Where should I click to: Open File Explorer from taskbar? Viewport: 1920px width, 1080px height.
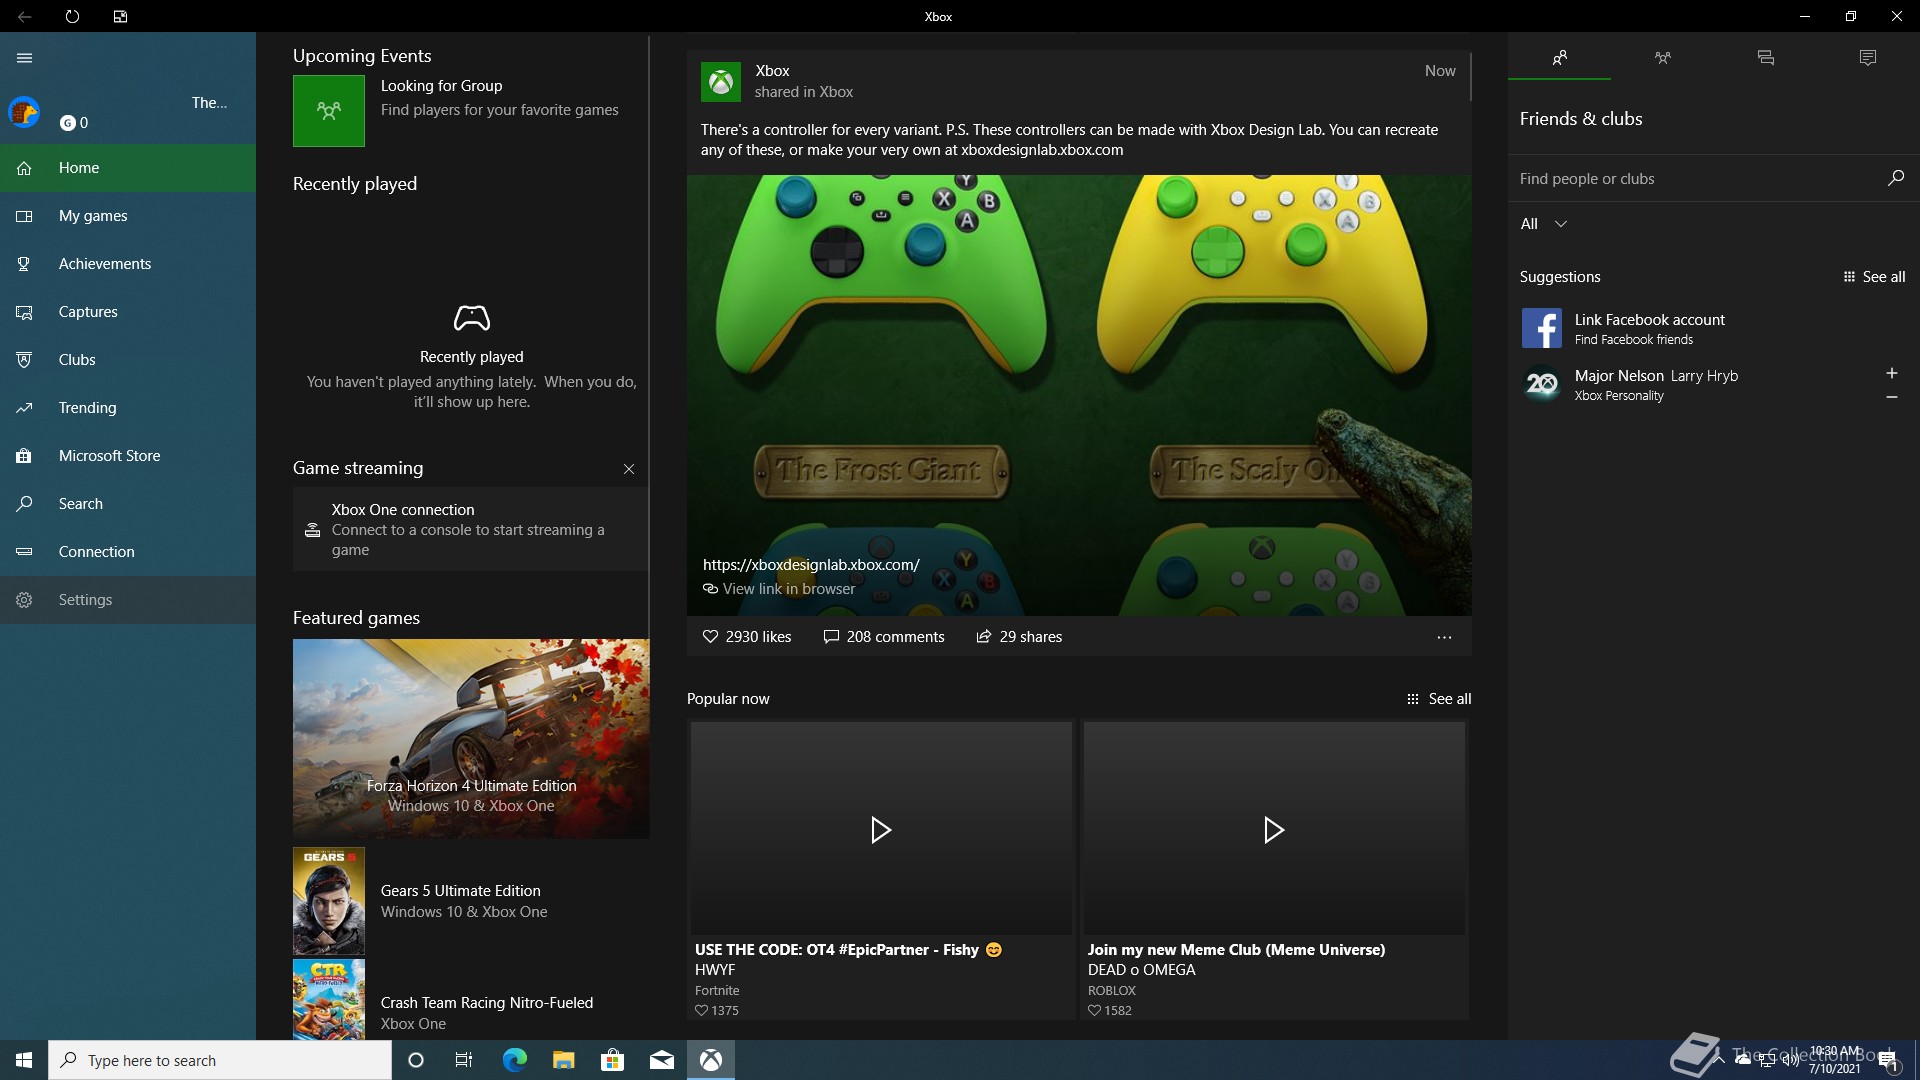pyautogui.click(x=563, y=1060)
